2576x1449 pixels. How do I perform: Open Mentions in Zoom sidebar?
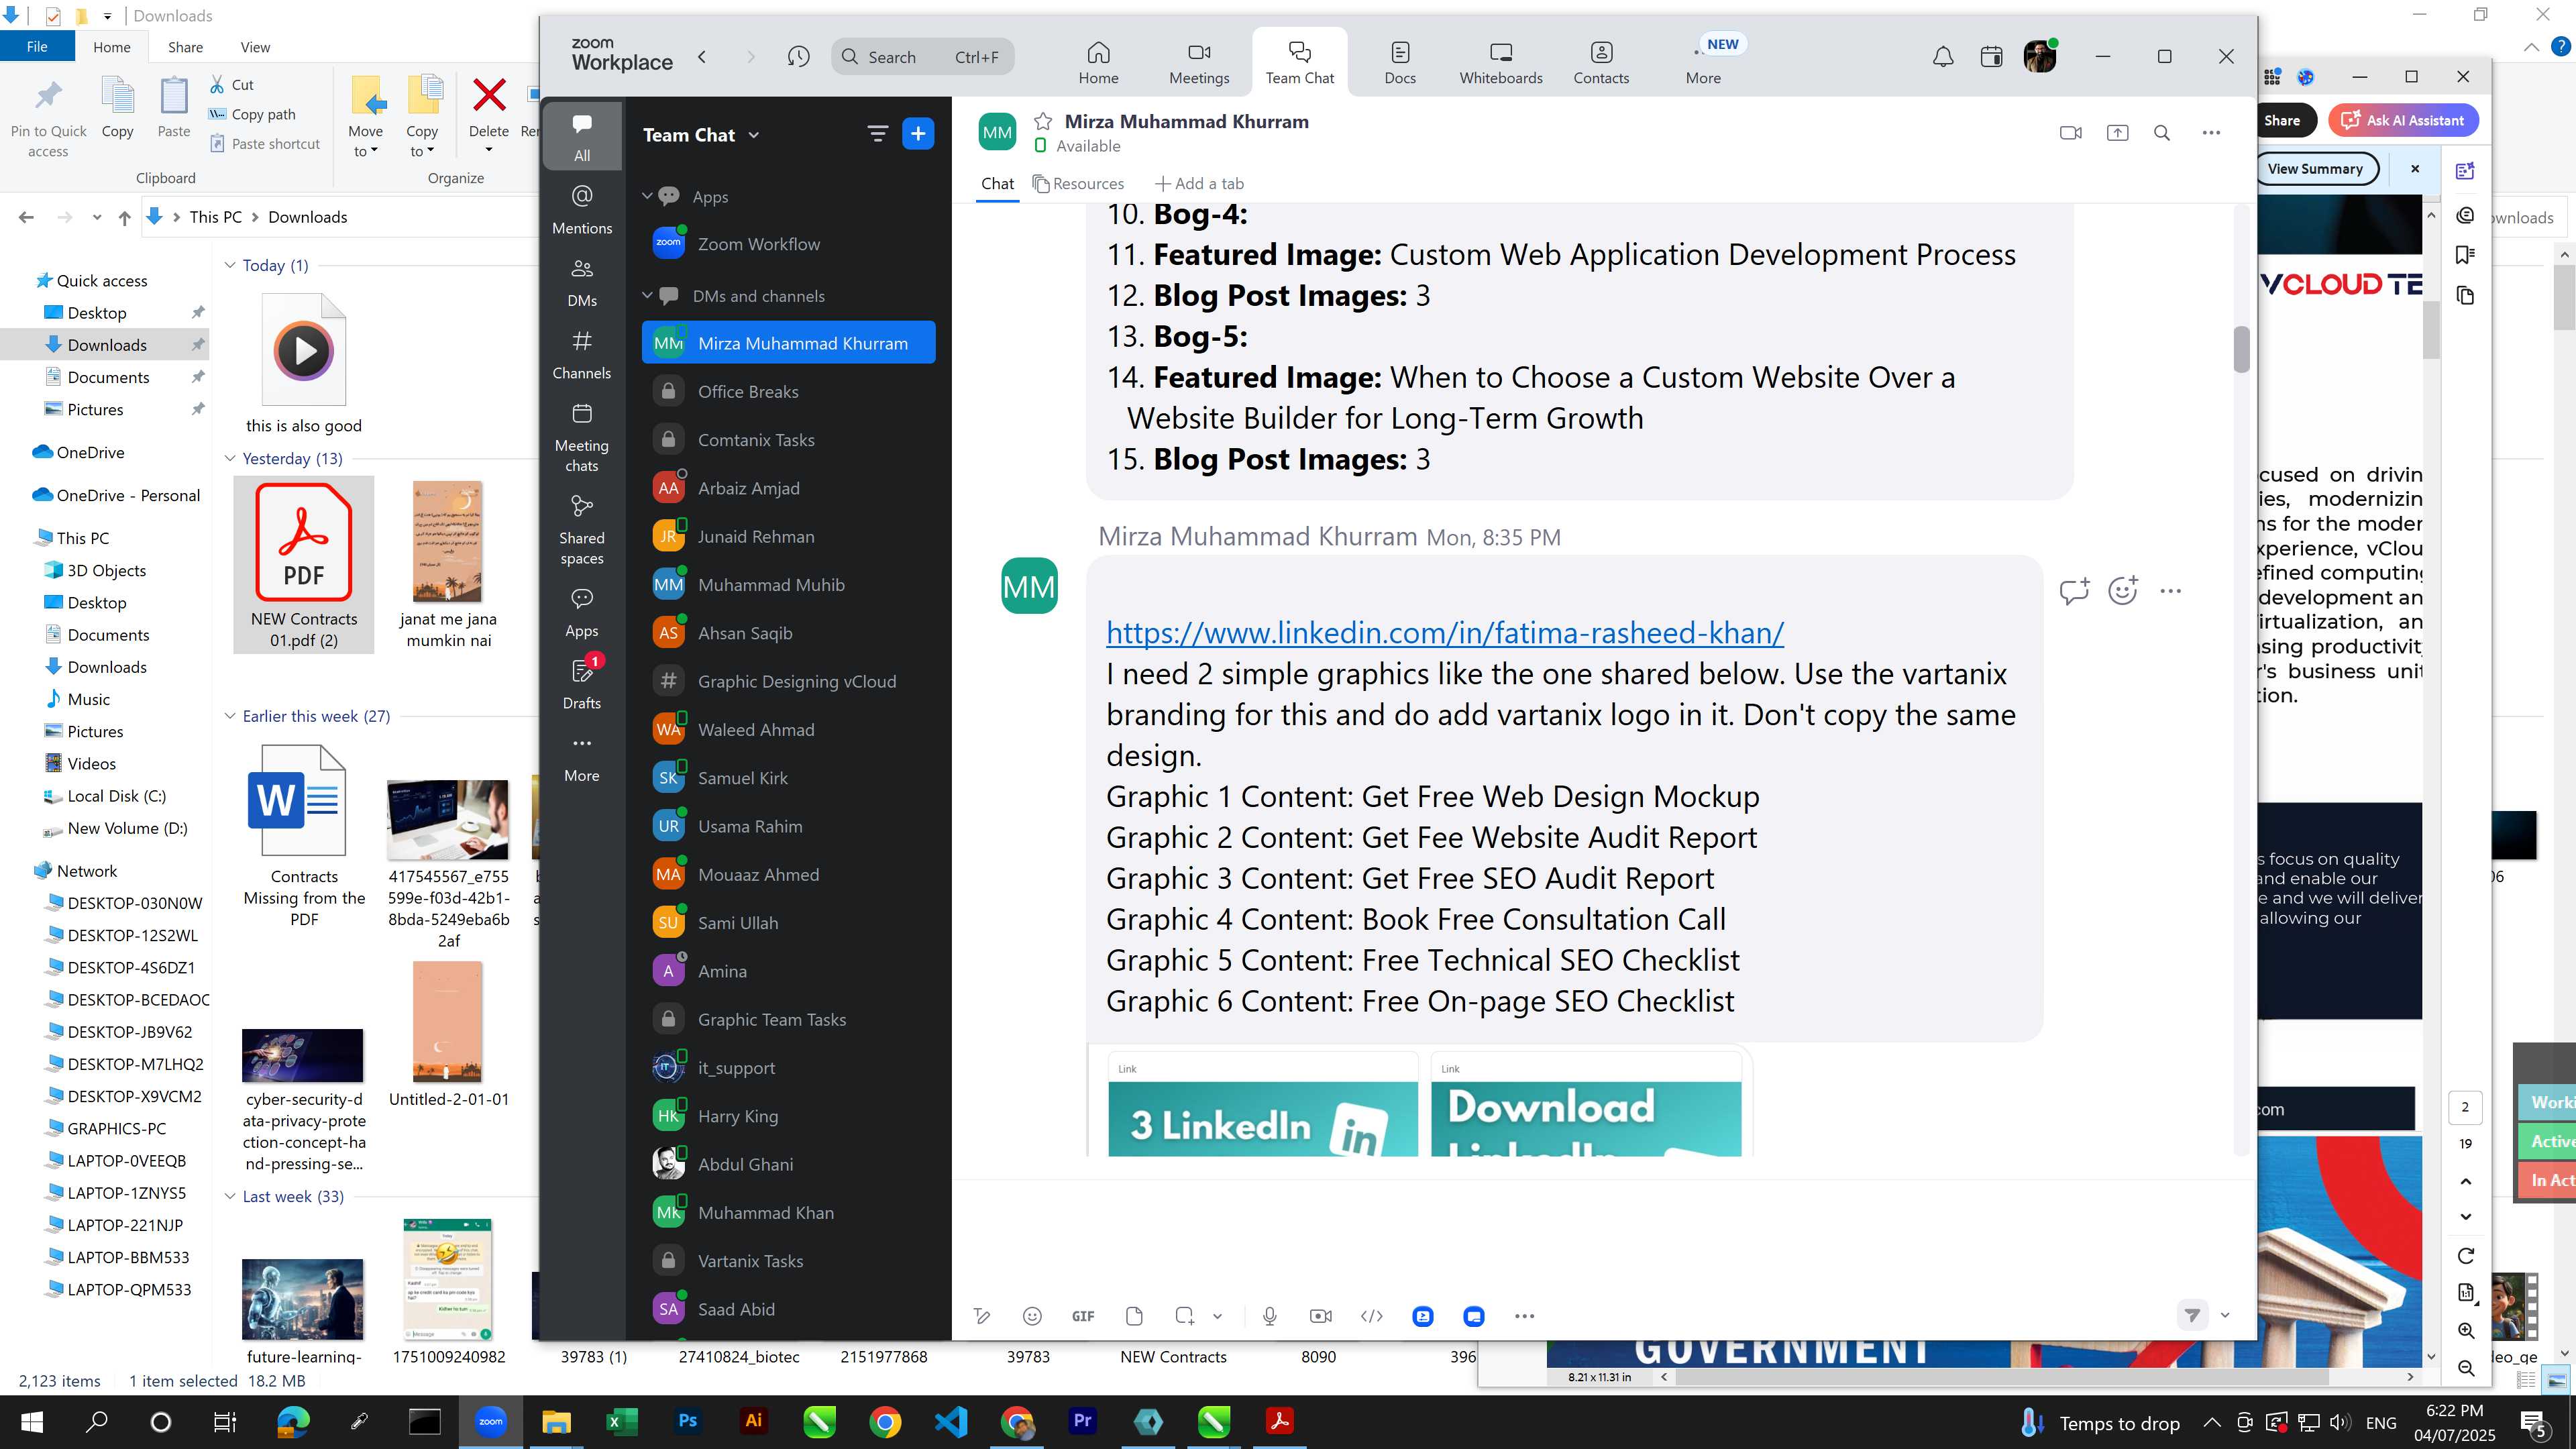[582, 209]
